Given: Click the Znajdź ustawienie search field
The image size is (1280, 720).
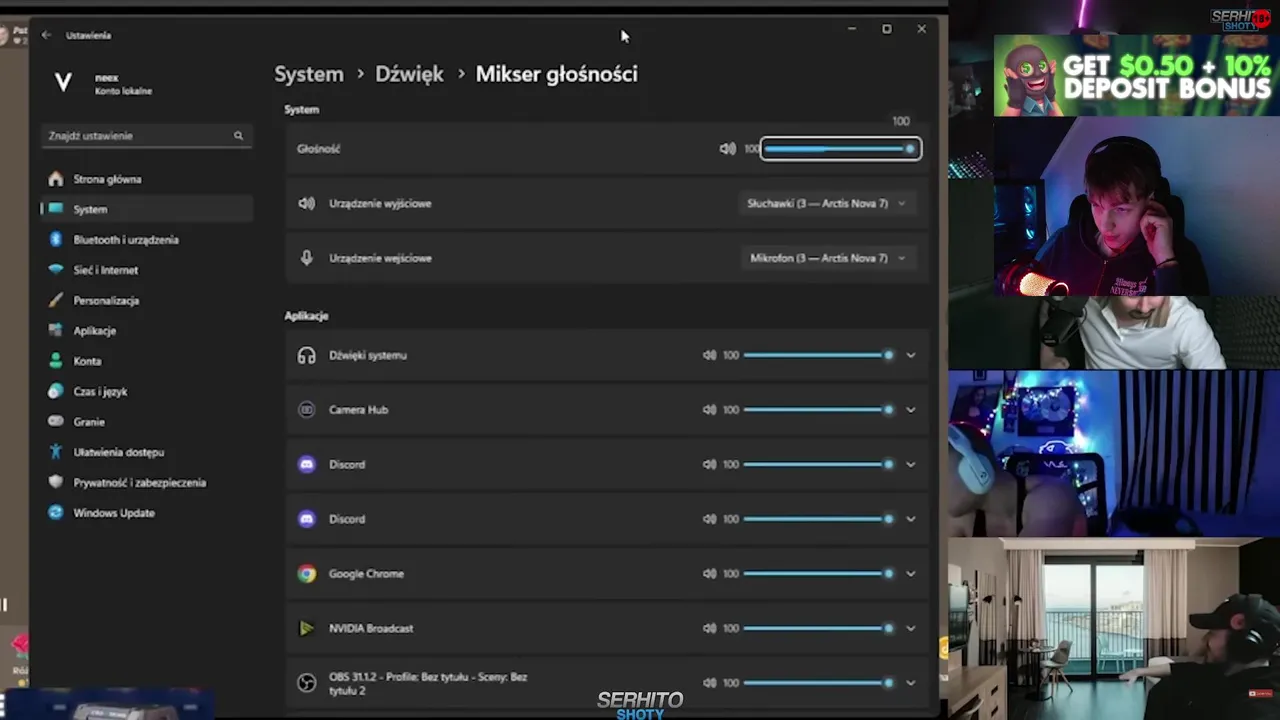Looking at the screenshot, I should click(147, 136).
